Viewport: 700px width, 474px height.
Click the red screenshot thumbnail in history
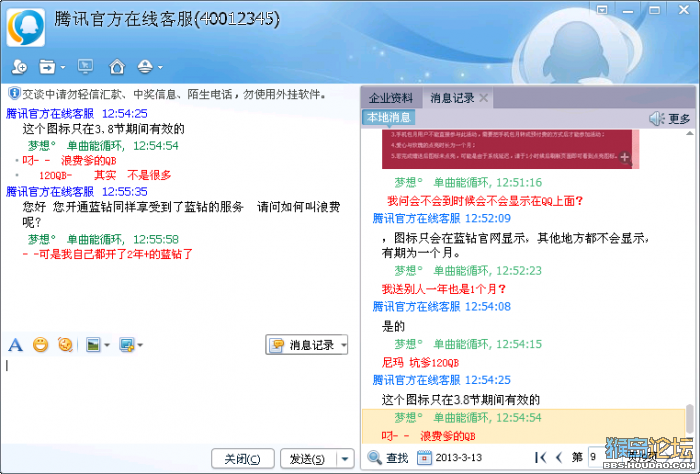point(510,149)
